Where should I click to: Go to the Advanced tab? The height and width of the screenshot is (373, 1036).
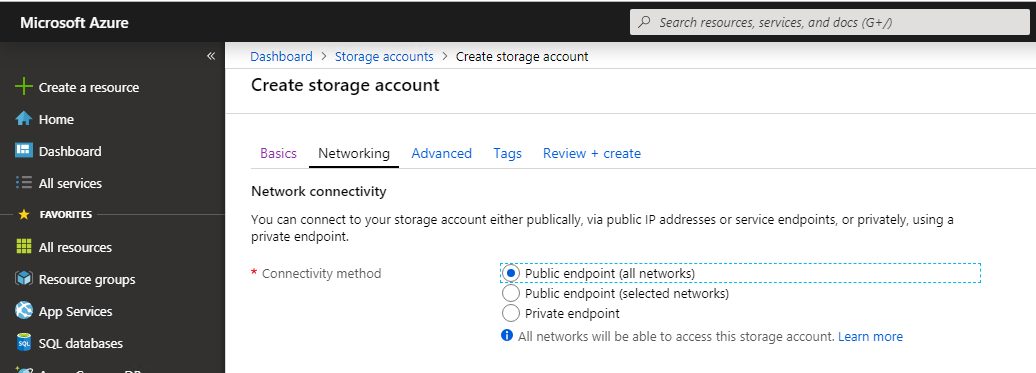pos(441,153)
